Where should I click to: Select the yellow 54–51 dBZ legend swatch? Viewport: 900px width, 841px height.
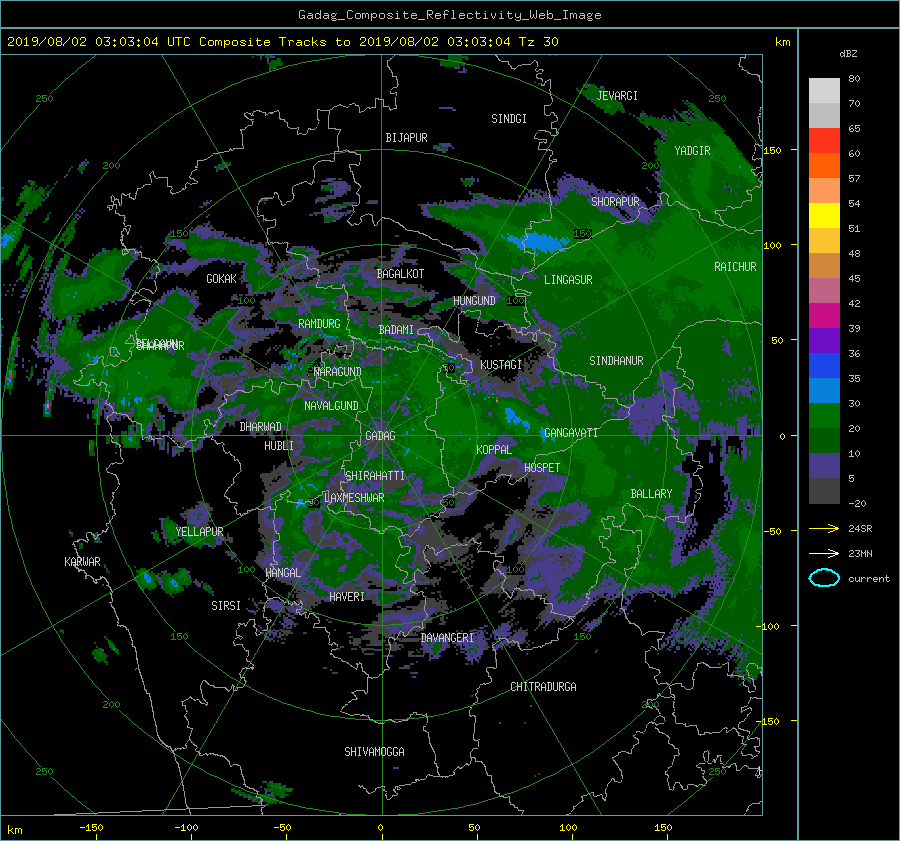pos(824,216)
